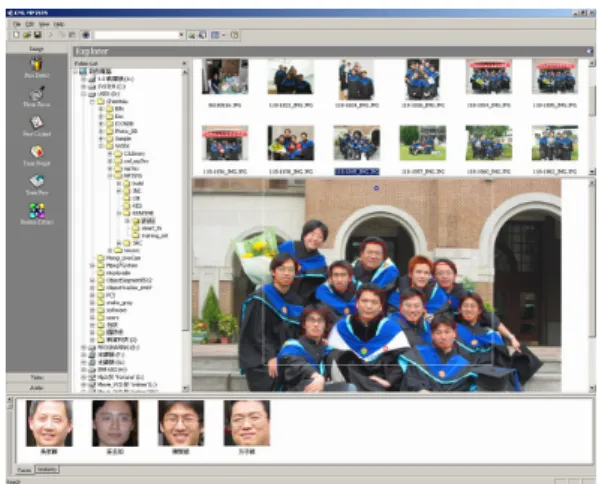Switch to the Image sidebar tab

[x=37, y=49]
